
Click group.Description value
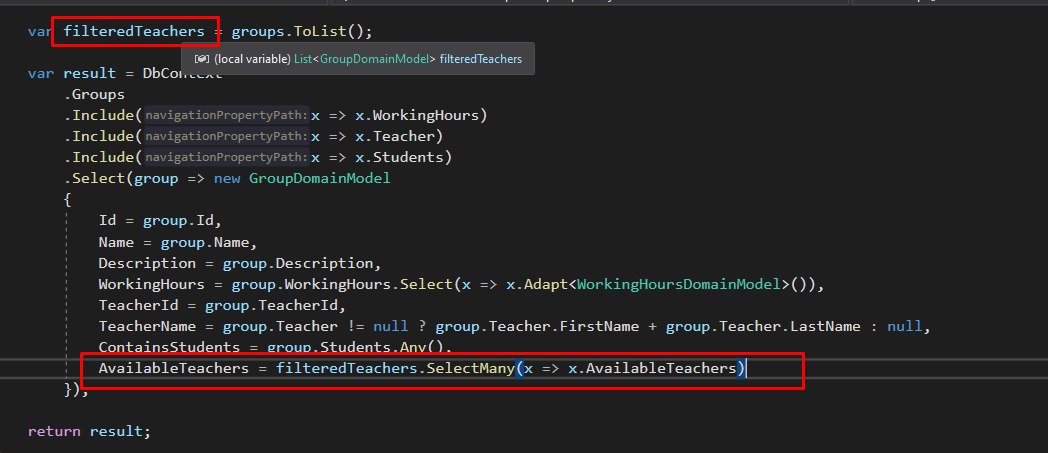point(297,263)
